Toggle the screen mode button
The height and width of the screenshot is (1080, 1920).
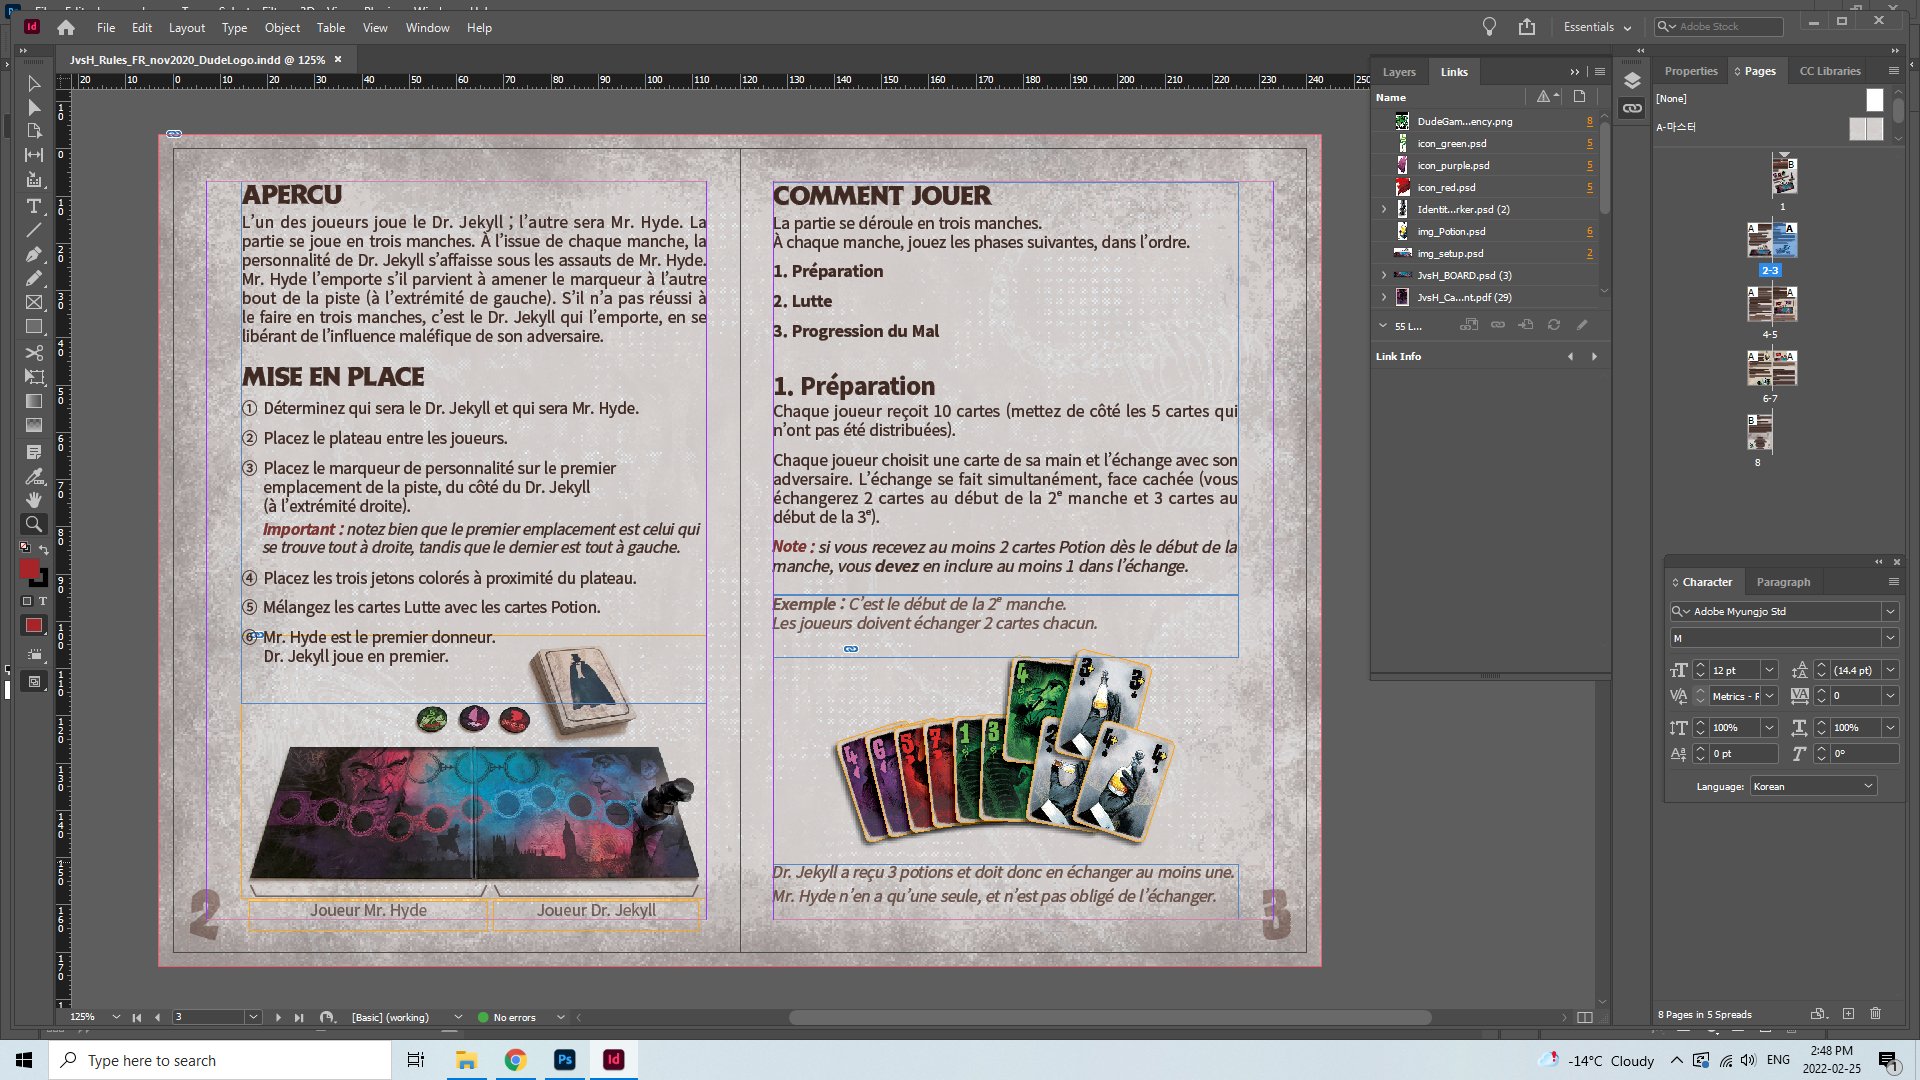34,682
